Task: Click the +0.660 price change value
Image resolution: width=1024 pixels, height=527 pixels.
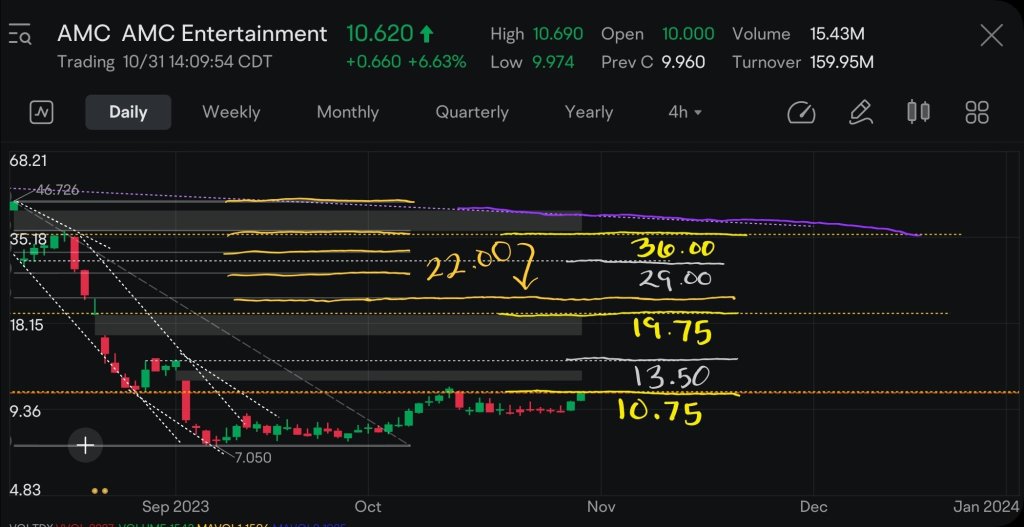Action: tap(373, 62)
